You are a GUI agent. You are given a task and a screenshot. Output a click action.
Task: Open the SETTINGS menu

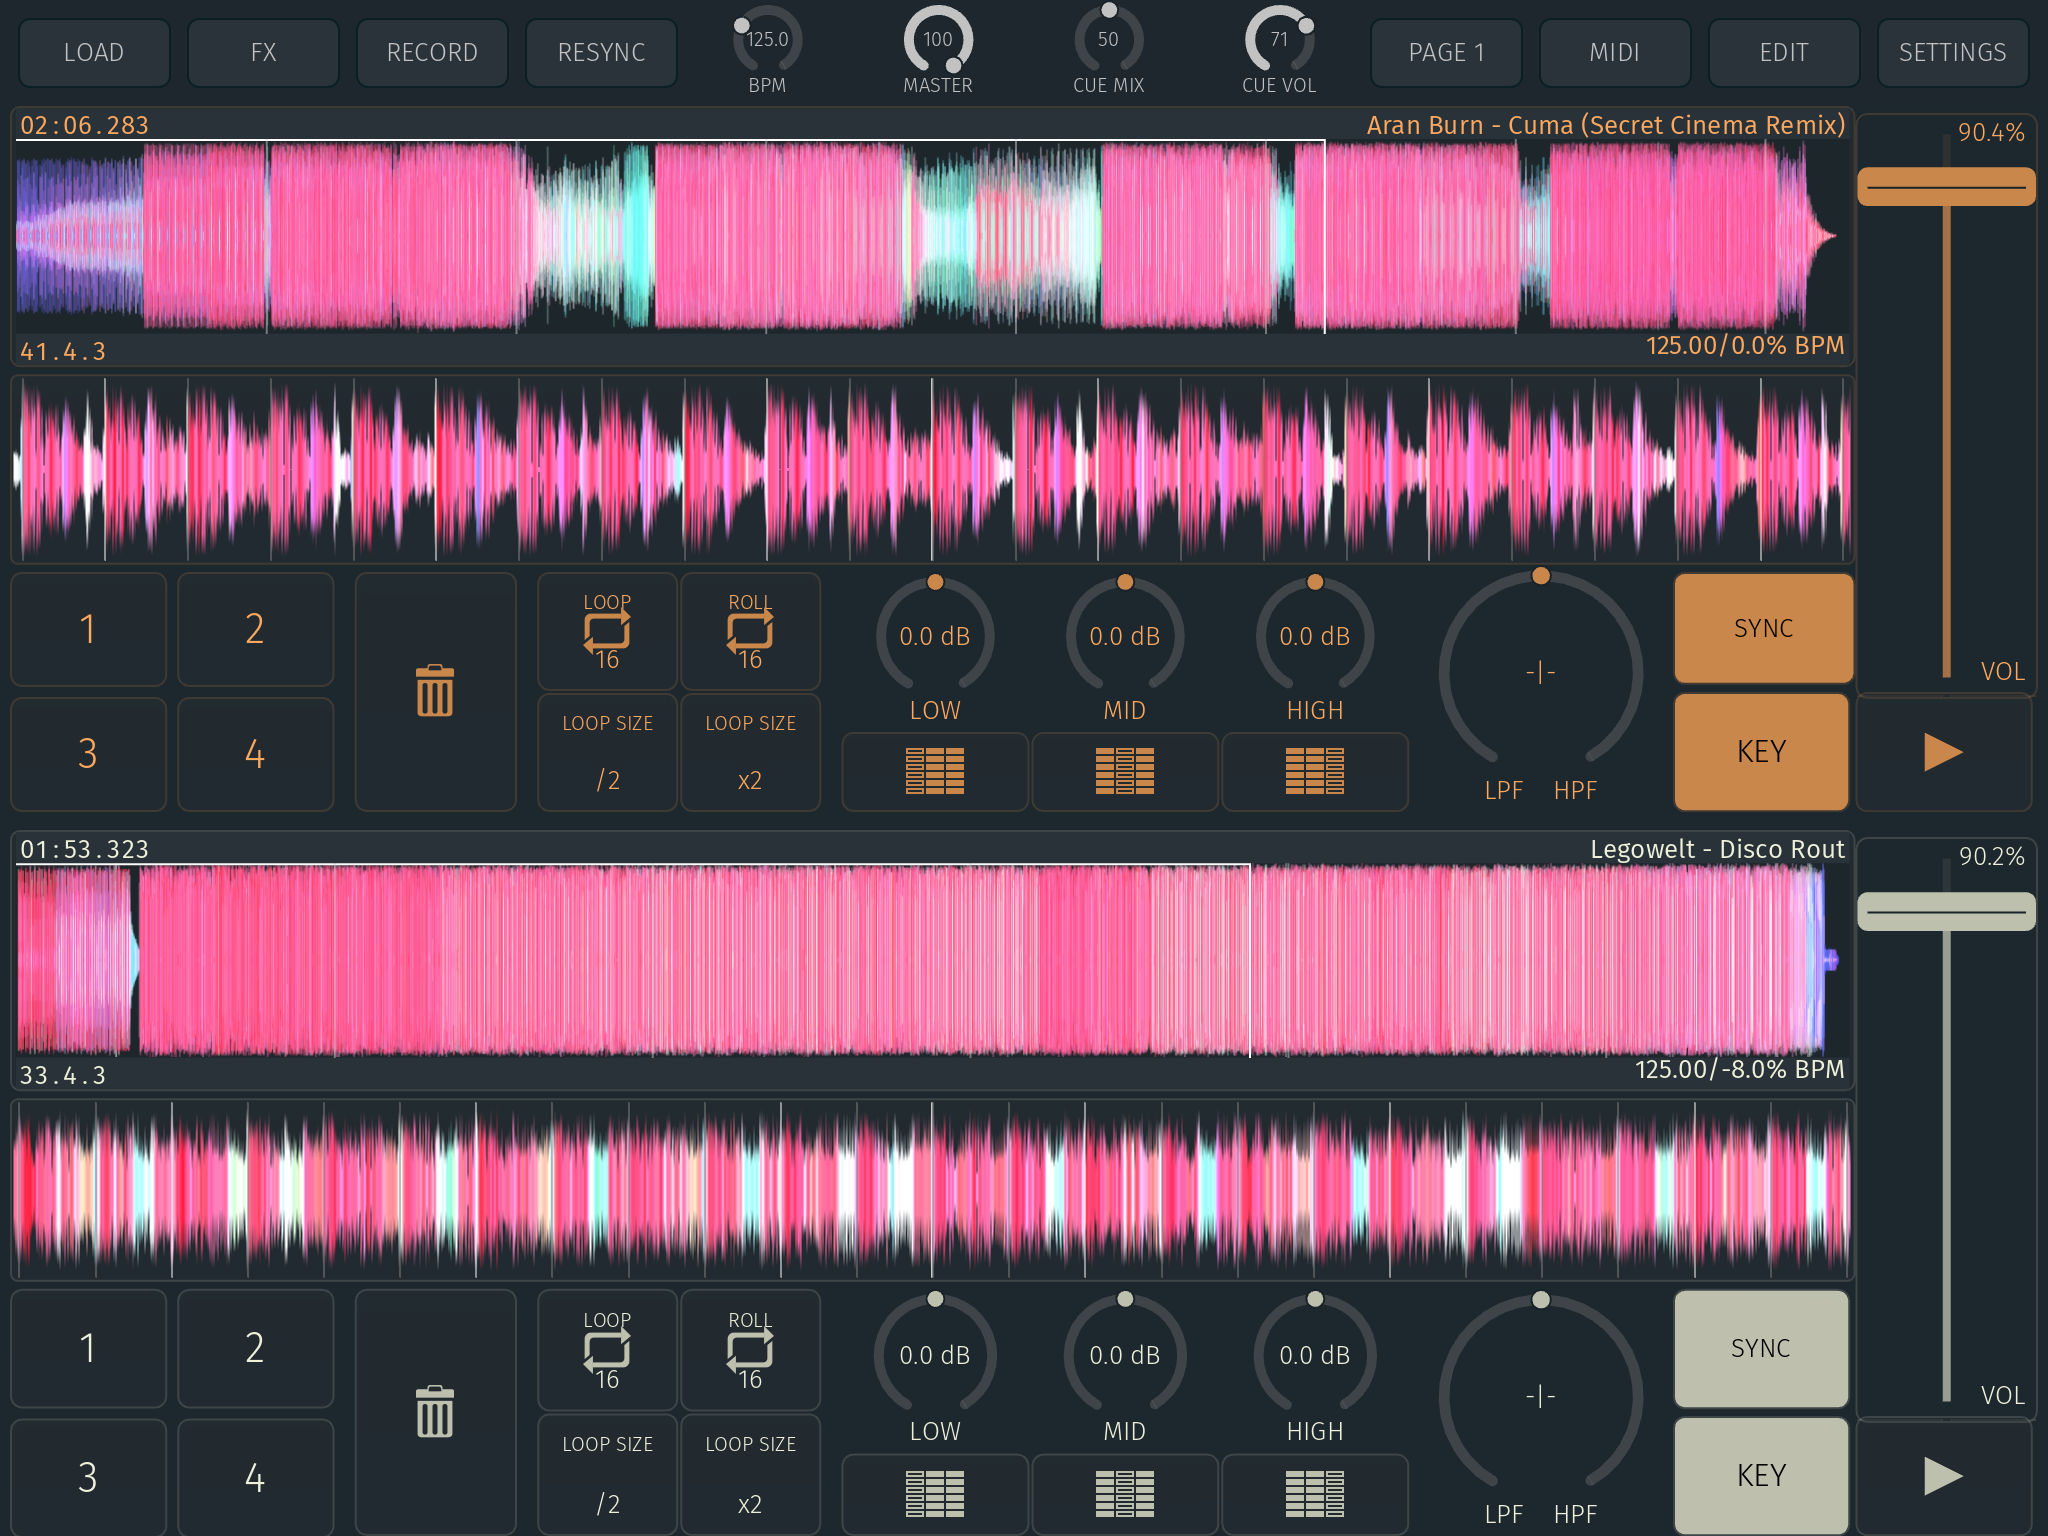[x=1951, y=52]
